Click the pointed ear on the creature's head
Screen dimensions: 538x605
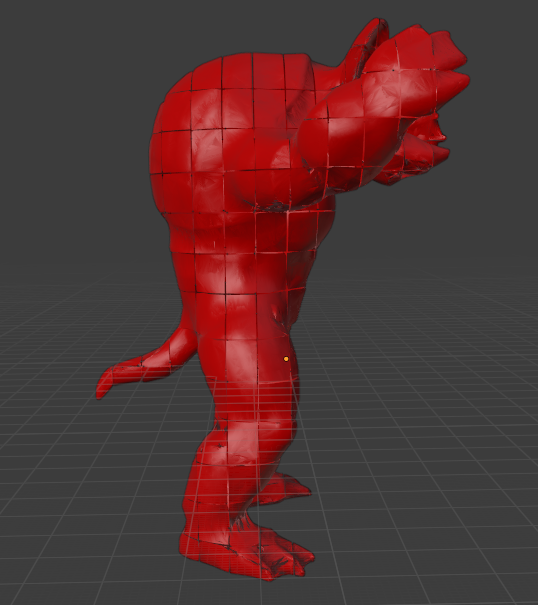tap(371, 42)
